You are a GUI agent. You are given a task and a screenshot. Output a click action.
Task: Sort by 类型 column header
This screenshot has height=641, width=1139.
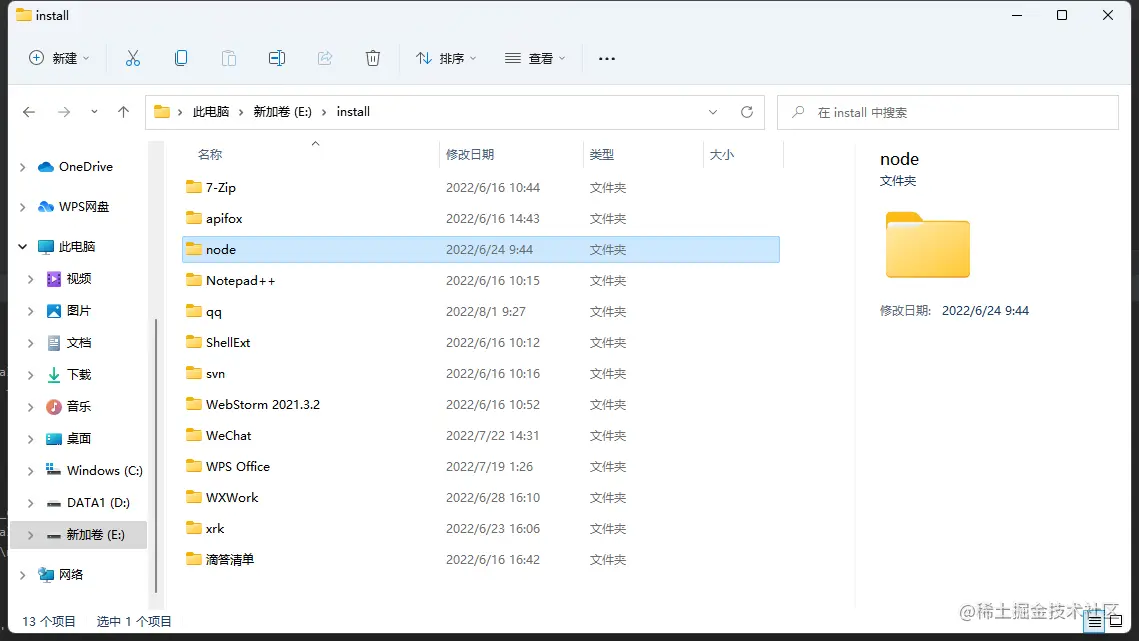pyautogui.click(x=601, y=154)
